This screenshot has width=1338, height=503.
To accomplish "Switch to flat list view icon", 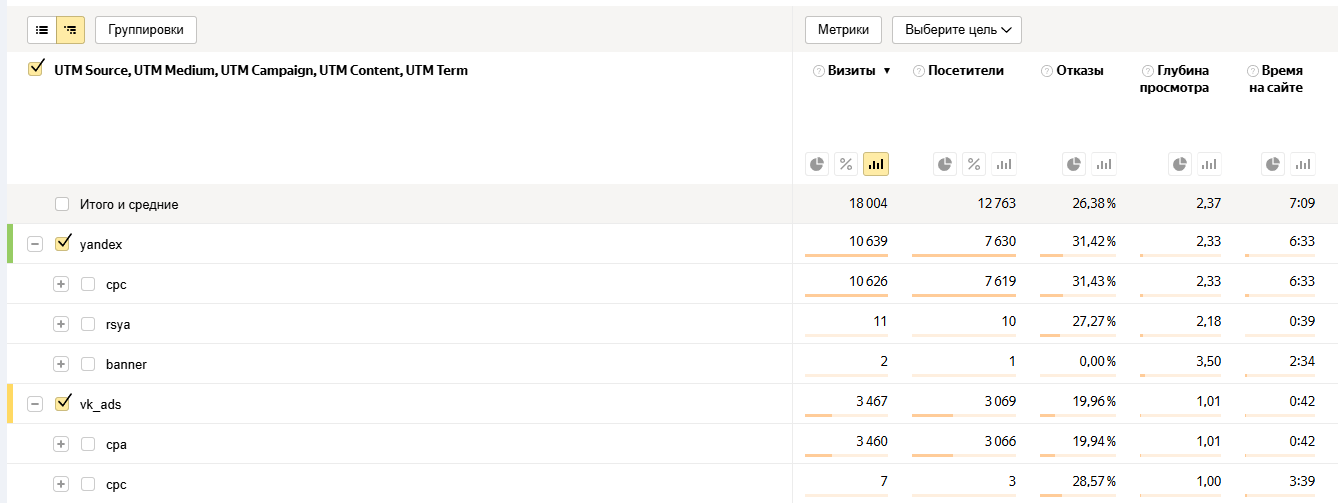I will tap(42, 30).
